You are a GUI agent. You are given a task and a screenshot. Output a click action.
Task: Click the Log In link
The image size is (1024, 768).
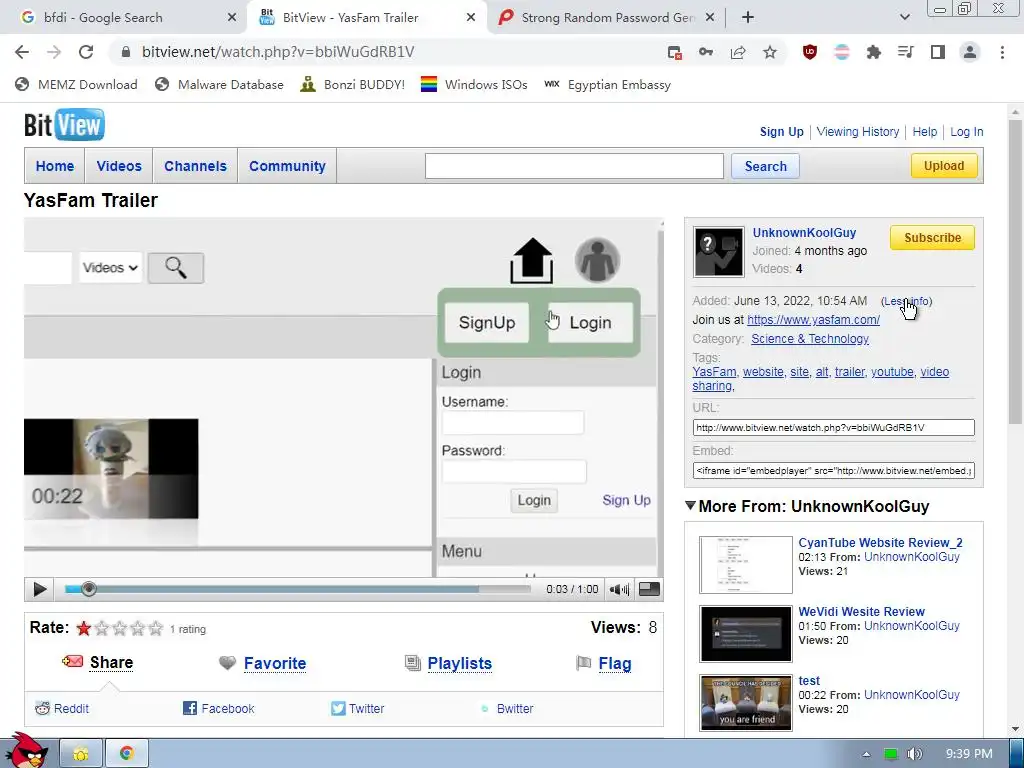point(967,132)
